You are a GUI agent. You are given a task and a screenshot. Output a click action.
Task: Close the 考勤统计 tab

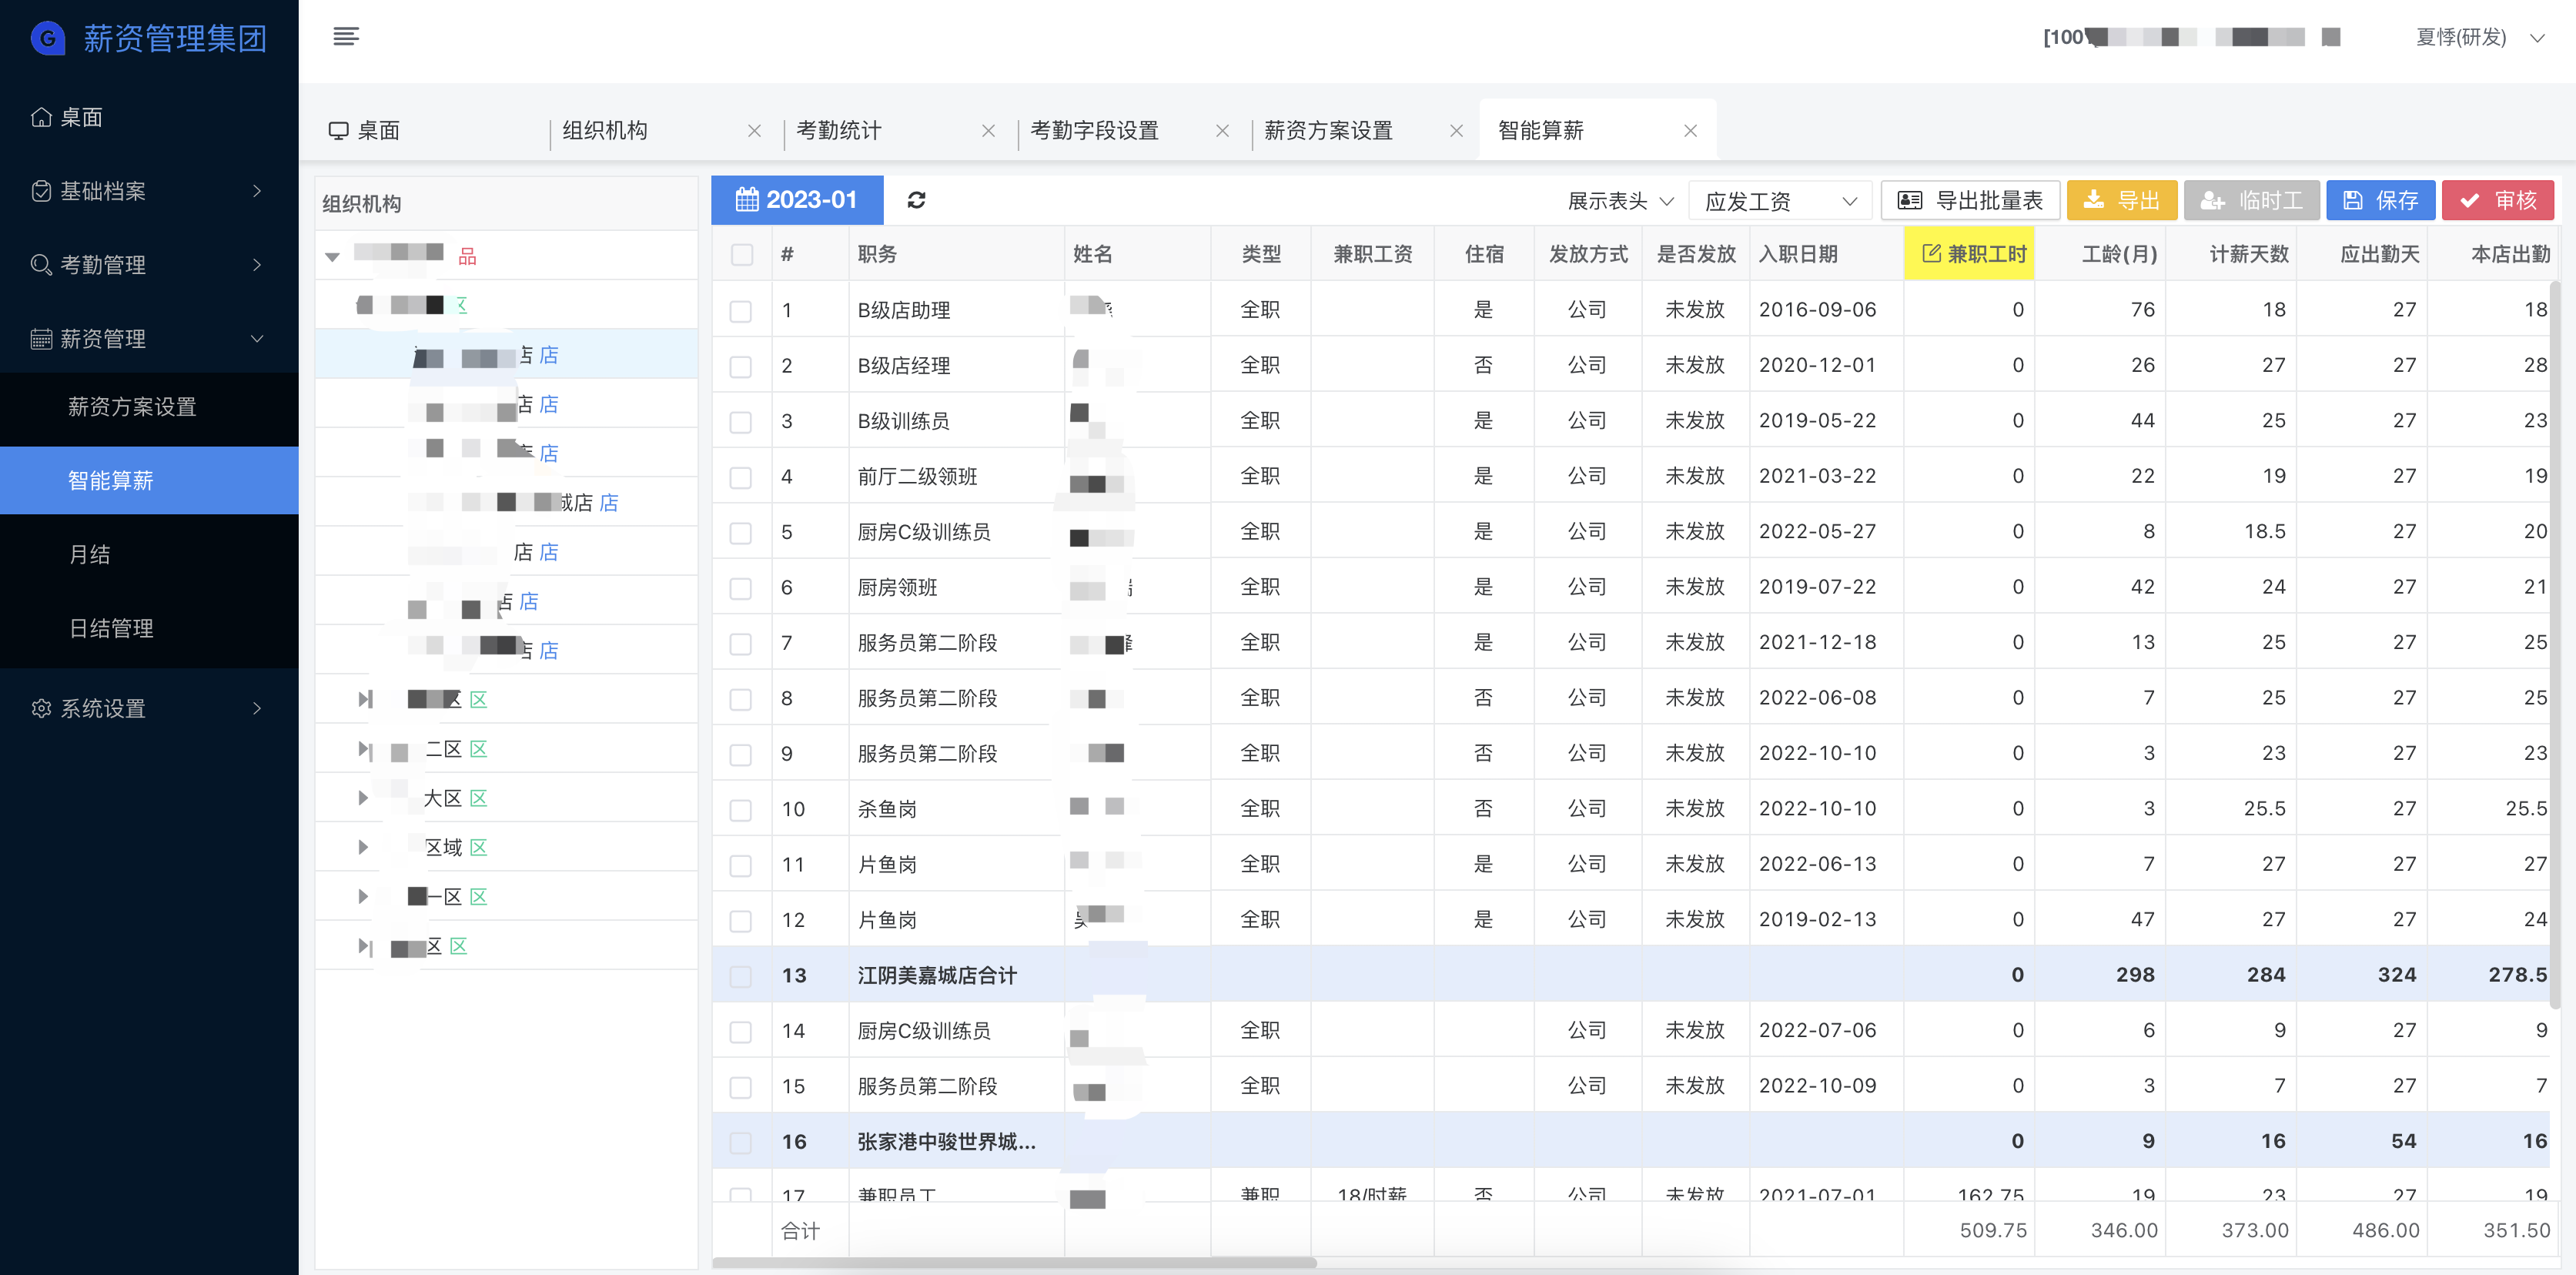tap(988, 131)
